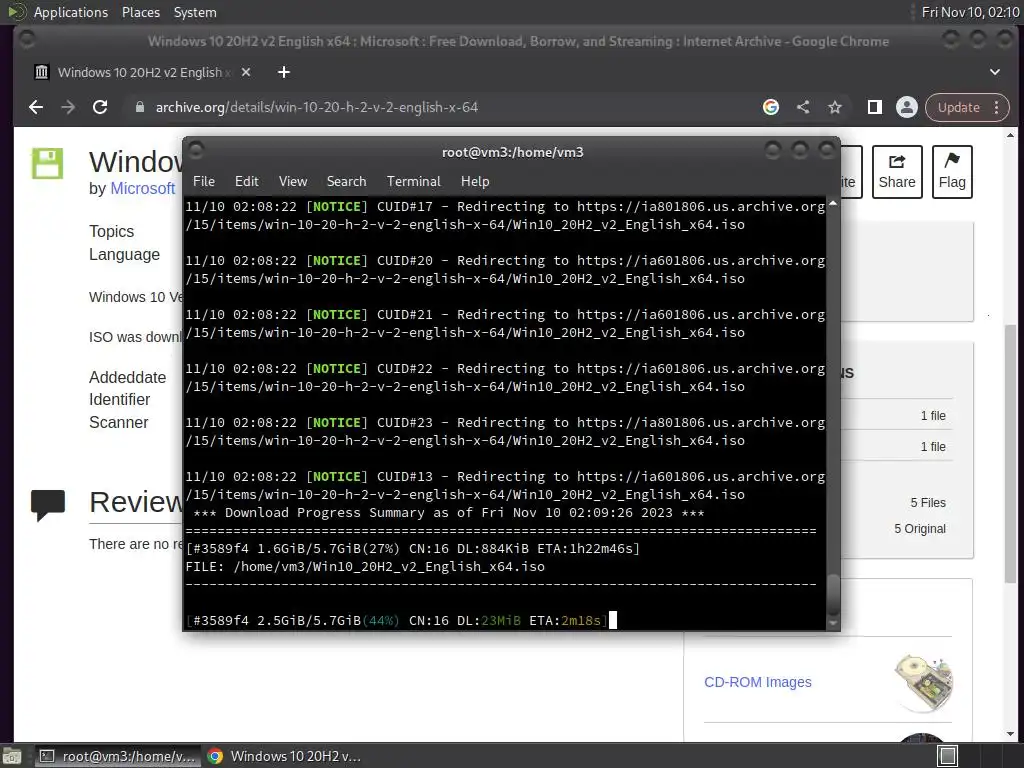Open the Chrome profile avatar

pos(906,107)
